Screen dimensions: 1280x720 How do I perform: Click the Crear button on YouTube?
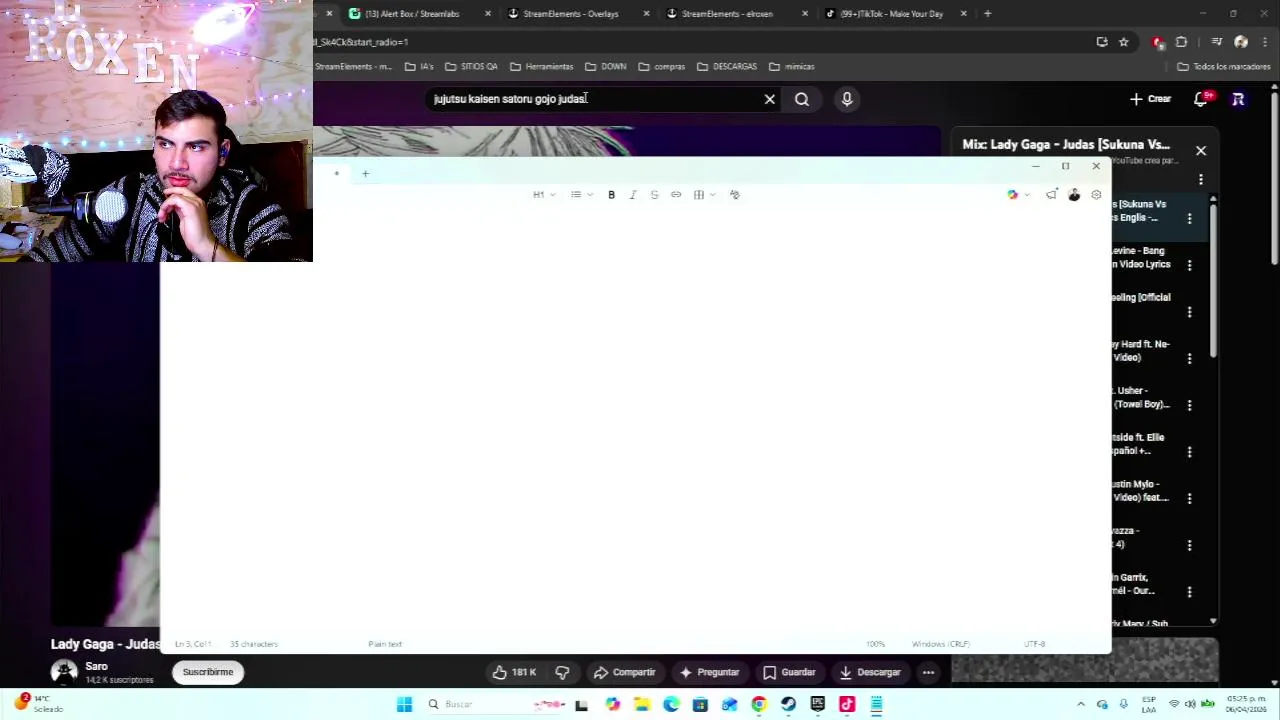point(1150,99)
